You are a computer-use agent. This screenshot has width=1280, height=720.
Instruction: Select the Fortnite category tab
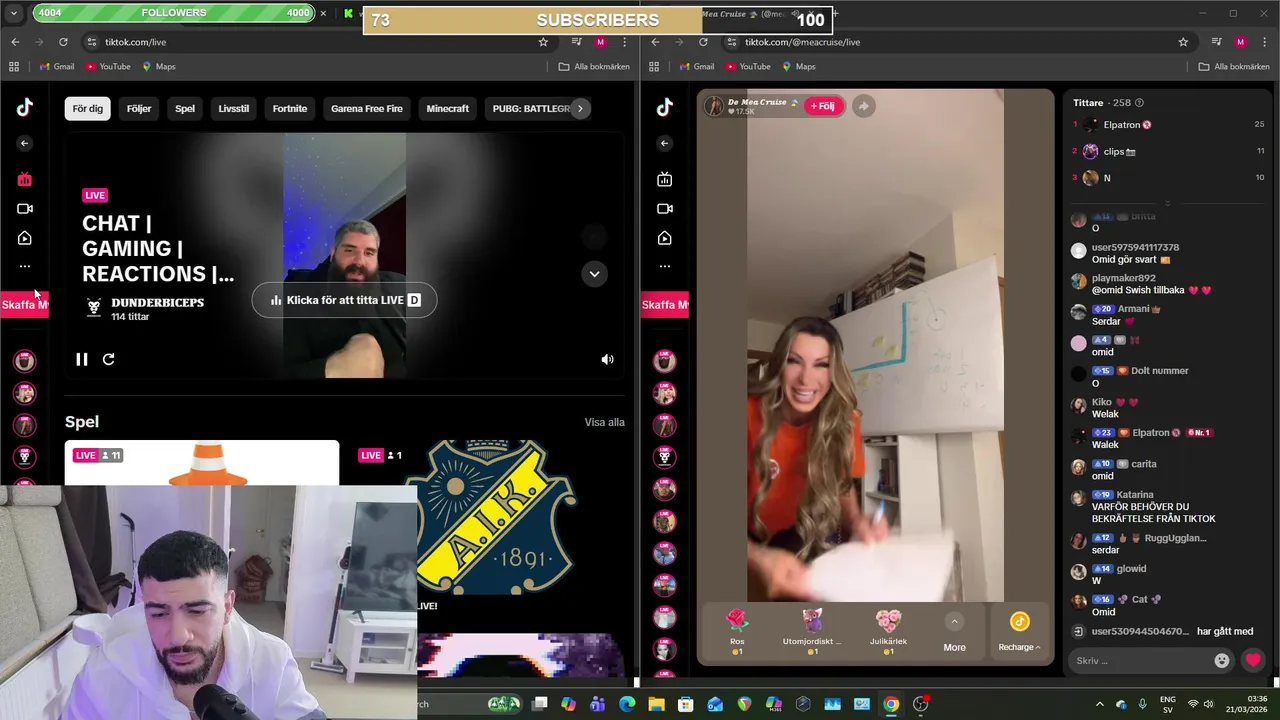(290, 108)
